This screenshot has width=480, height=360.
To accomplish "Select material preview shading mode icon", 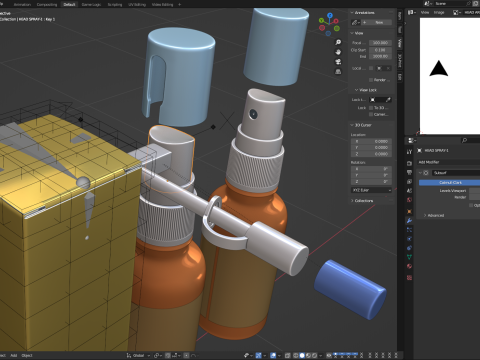I will (x=308, y=356).
